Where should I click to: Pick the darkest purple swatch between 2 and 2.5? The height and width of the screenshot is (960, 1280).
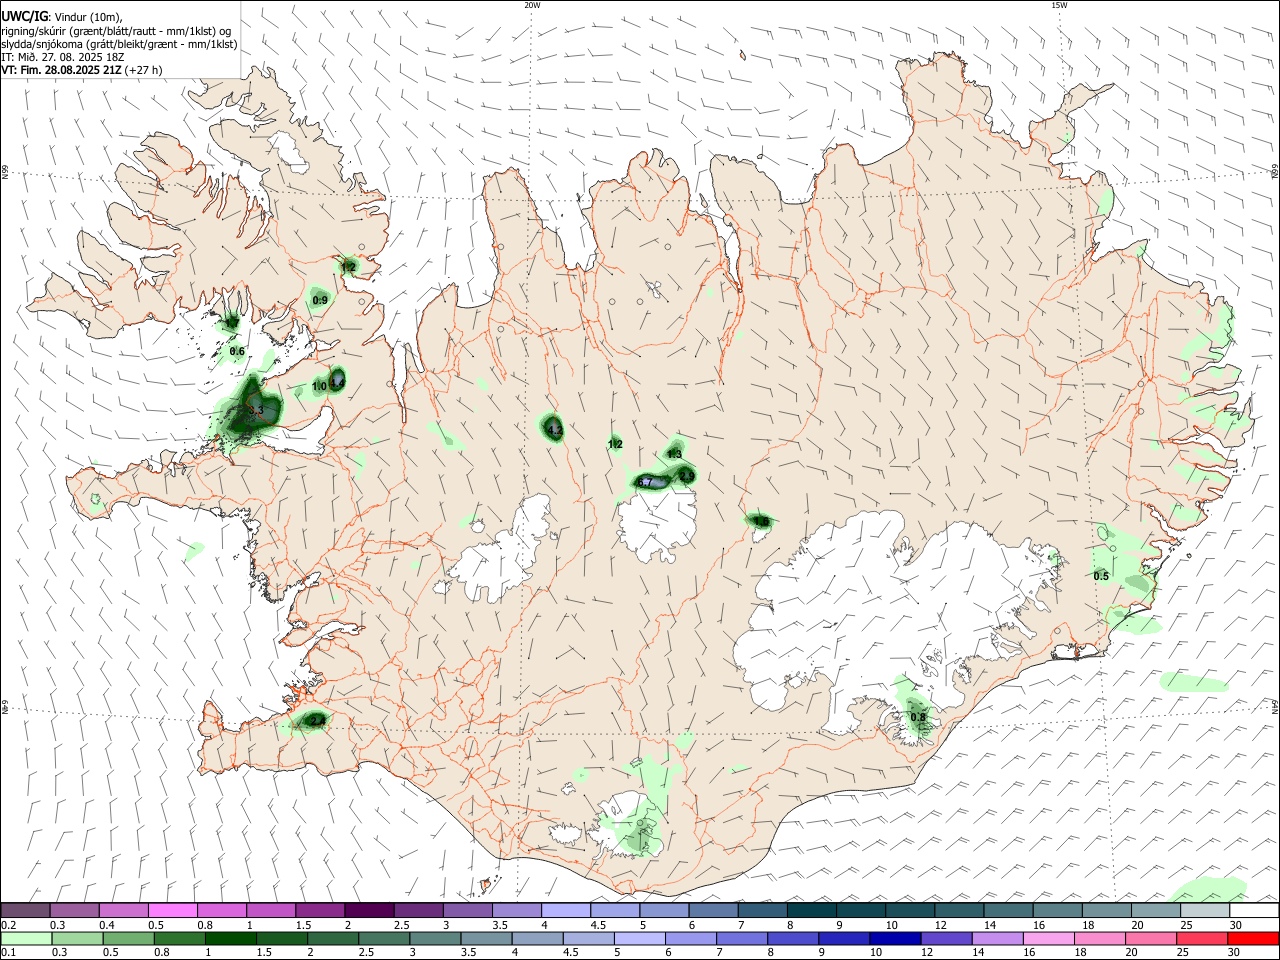click(369, 910)
